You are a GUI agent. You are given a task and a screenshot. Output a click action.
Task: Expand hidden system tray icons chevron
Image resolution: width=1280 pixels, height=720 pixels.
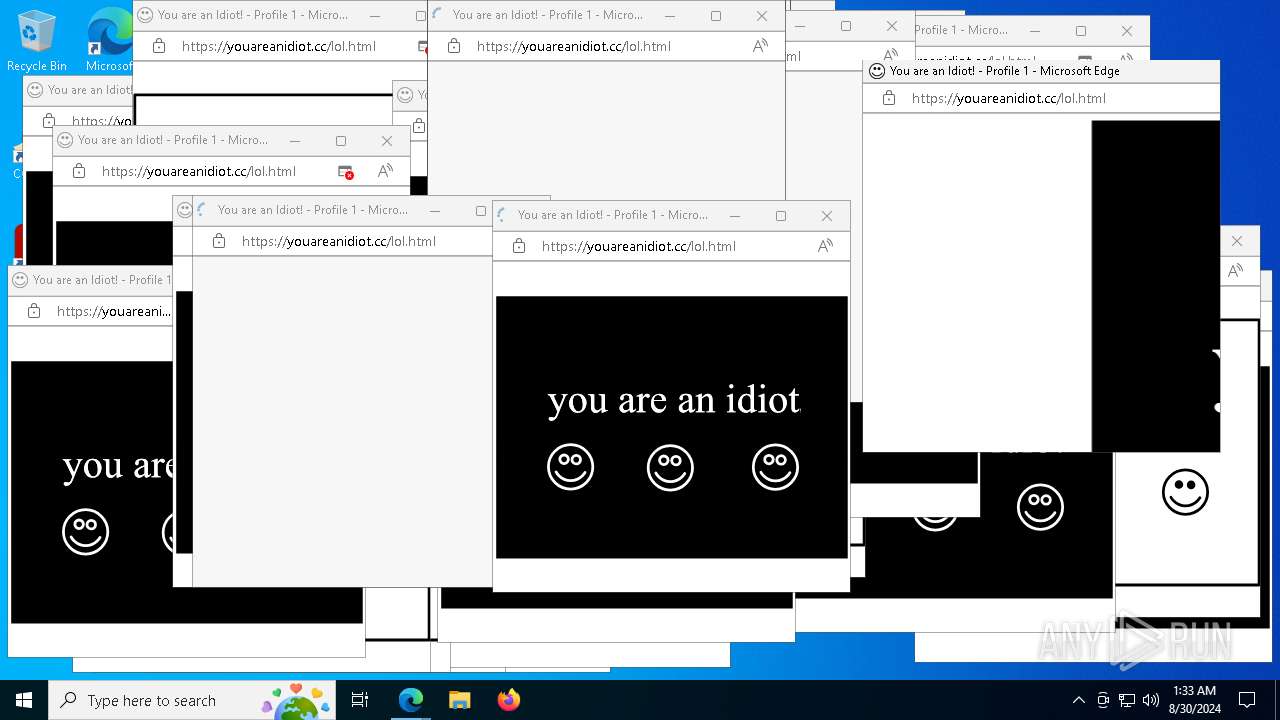[1078, 700]
